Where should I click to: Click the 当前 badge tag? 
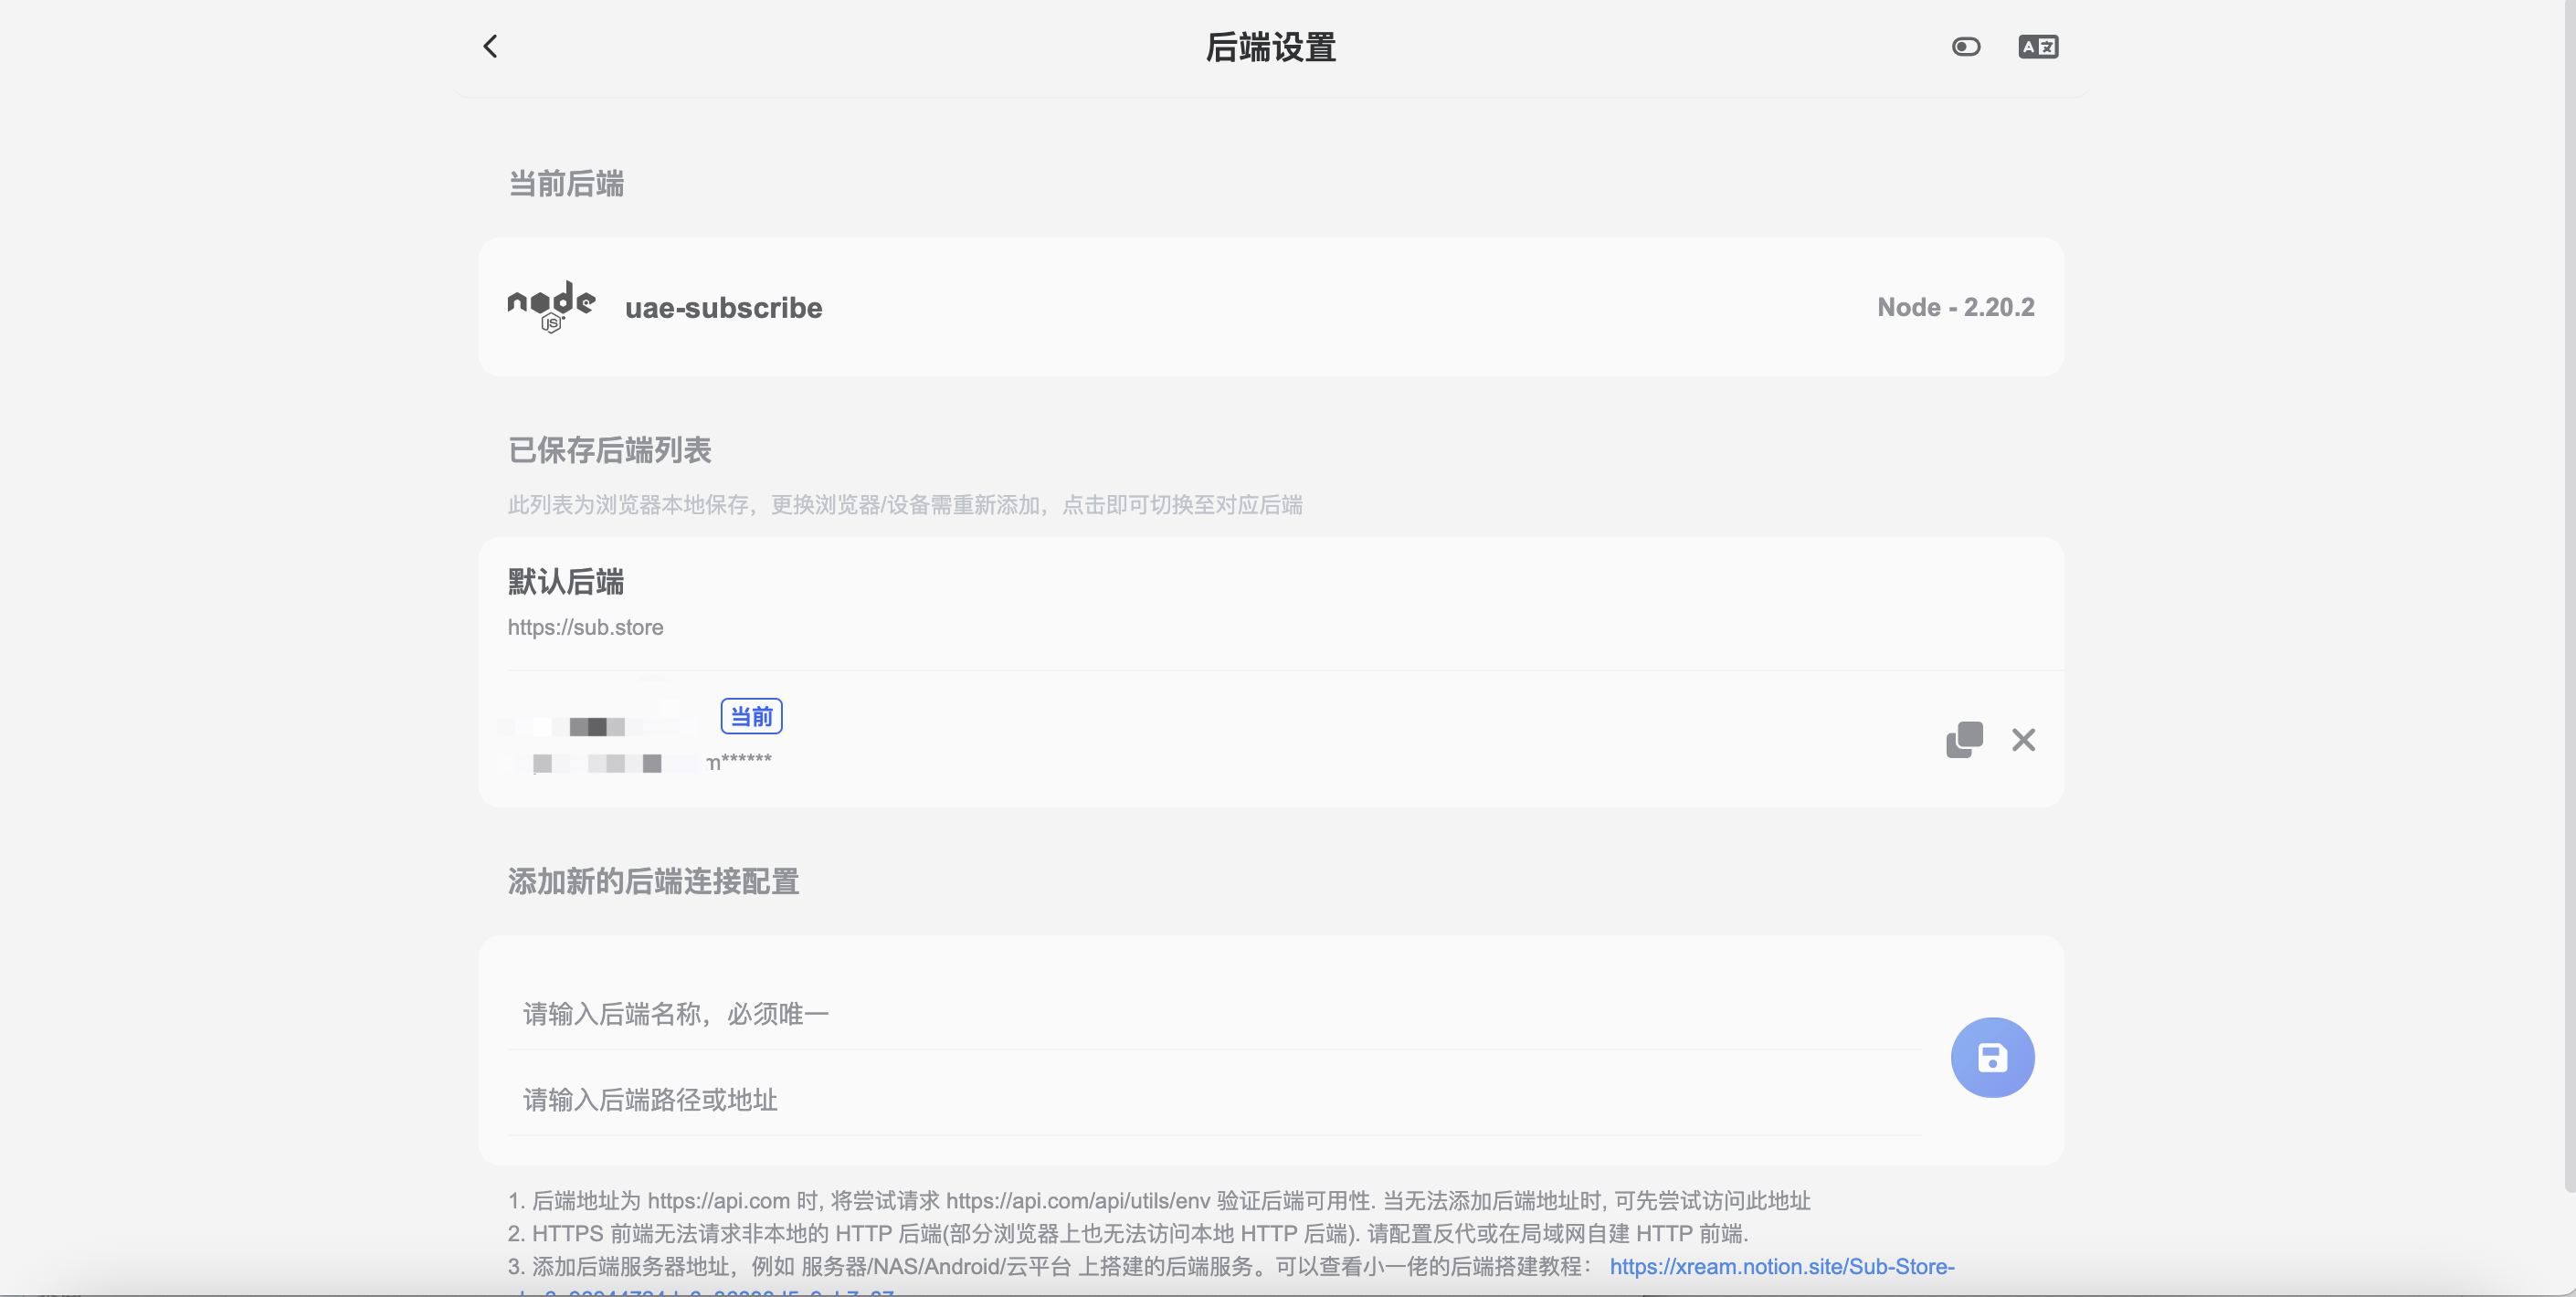(751, 716)
